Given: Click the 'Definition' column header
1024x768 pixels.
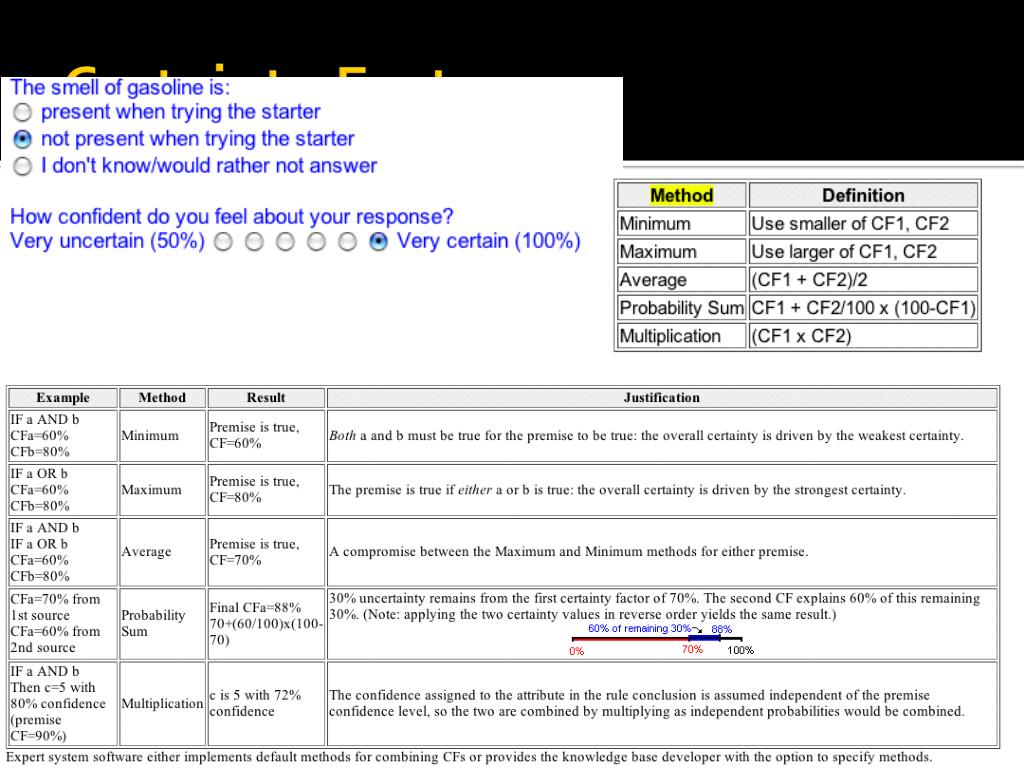Looking at the screenshot, I should point(863,195).
